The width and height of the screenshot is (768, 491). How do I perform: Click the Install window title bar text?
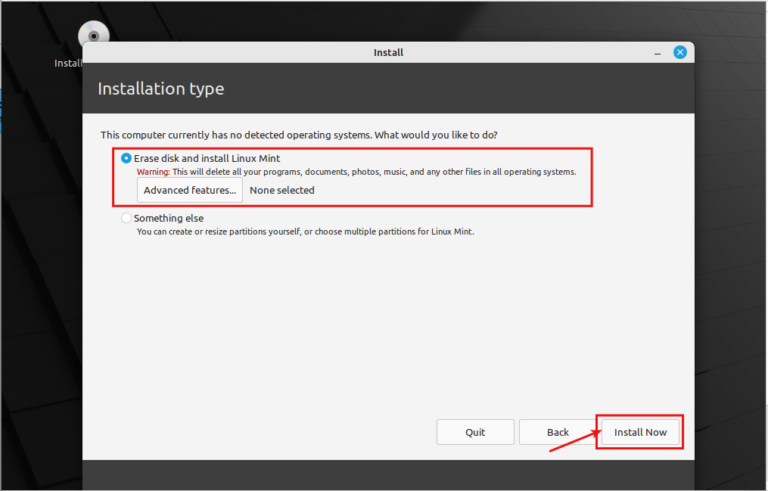[x=388, y=52]
